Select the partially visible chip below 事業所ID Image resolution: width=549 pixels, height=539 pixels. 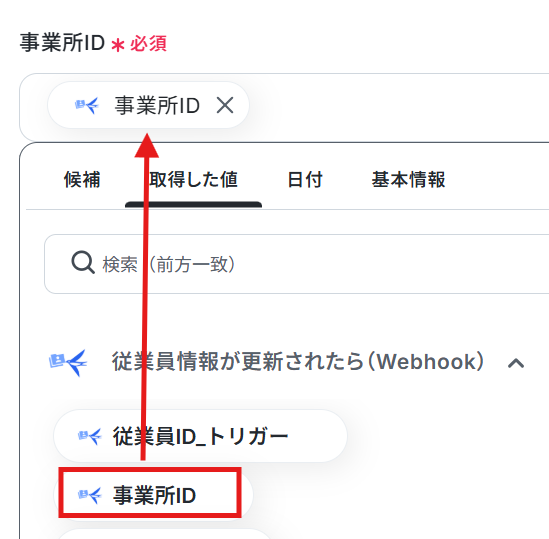pos(165,534)
